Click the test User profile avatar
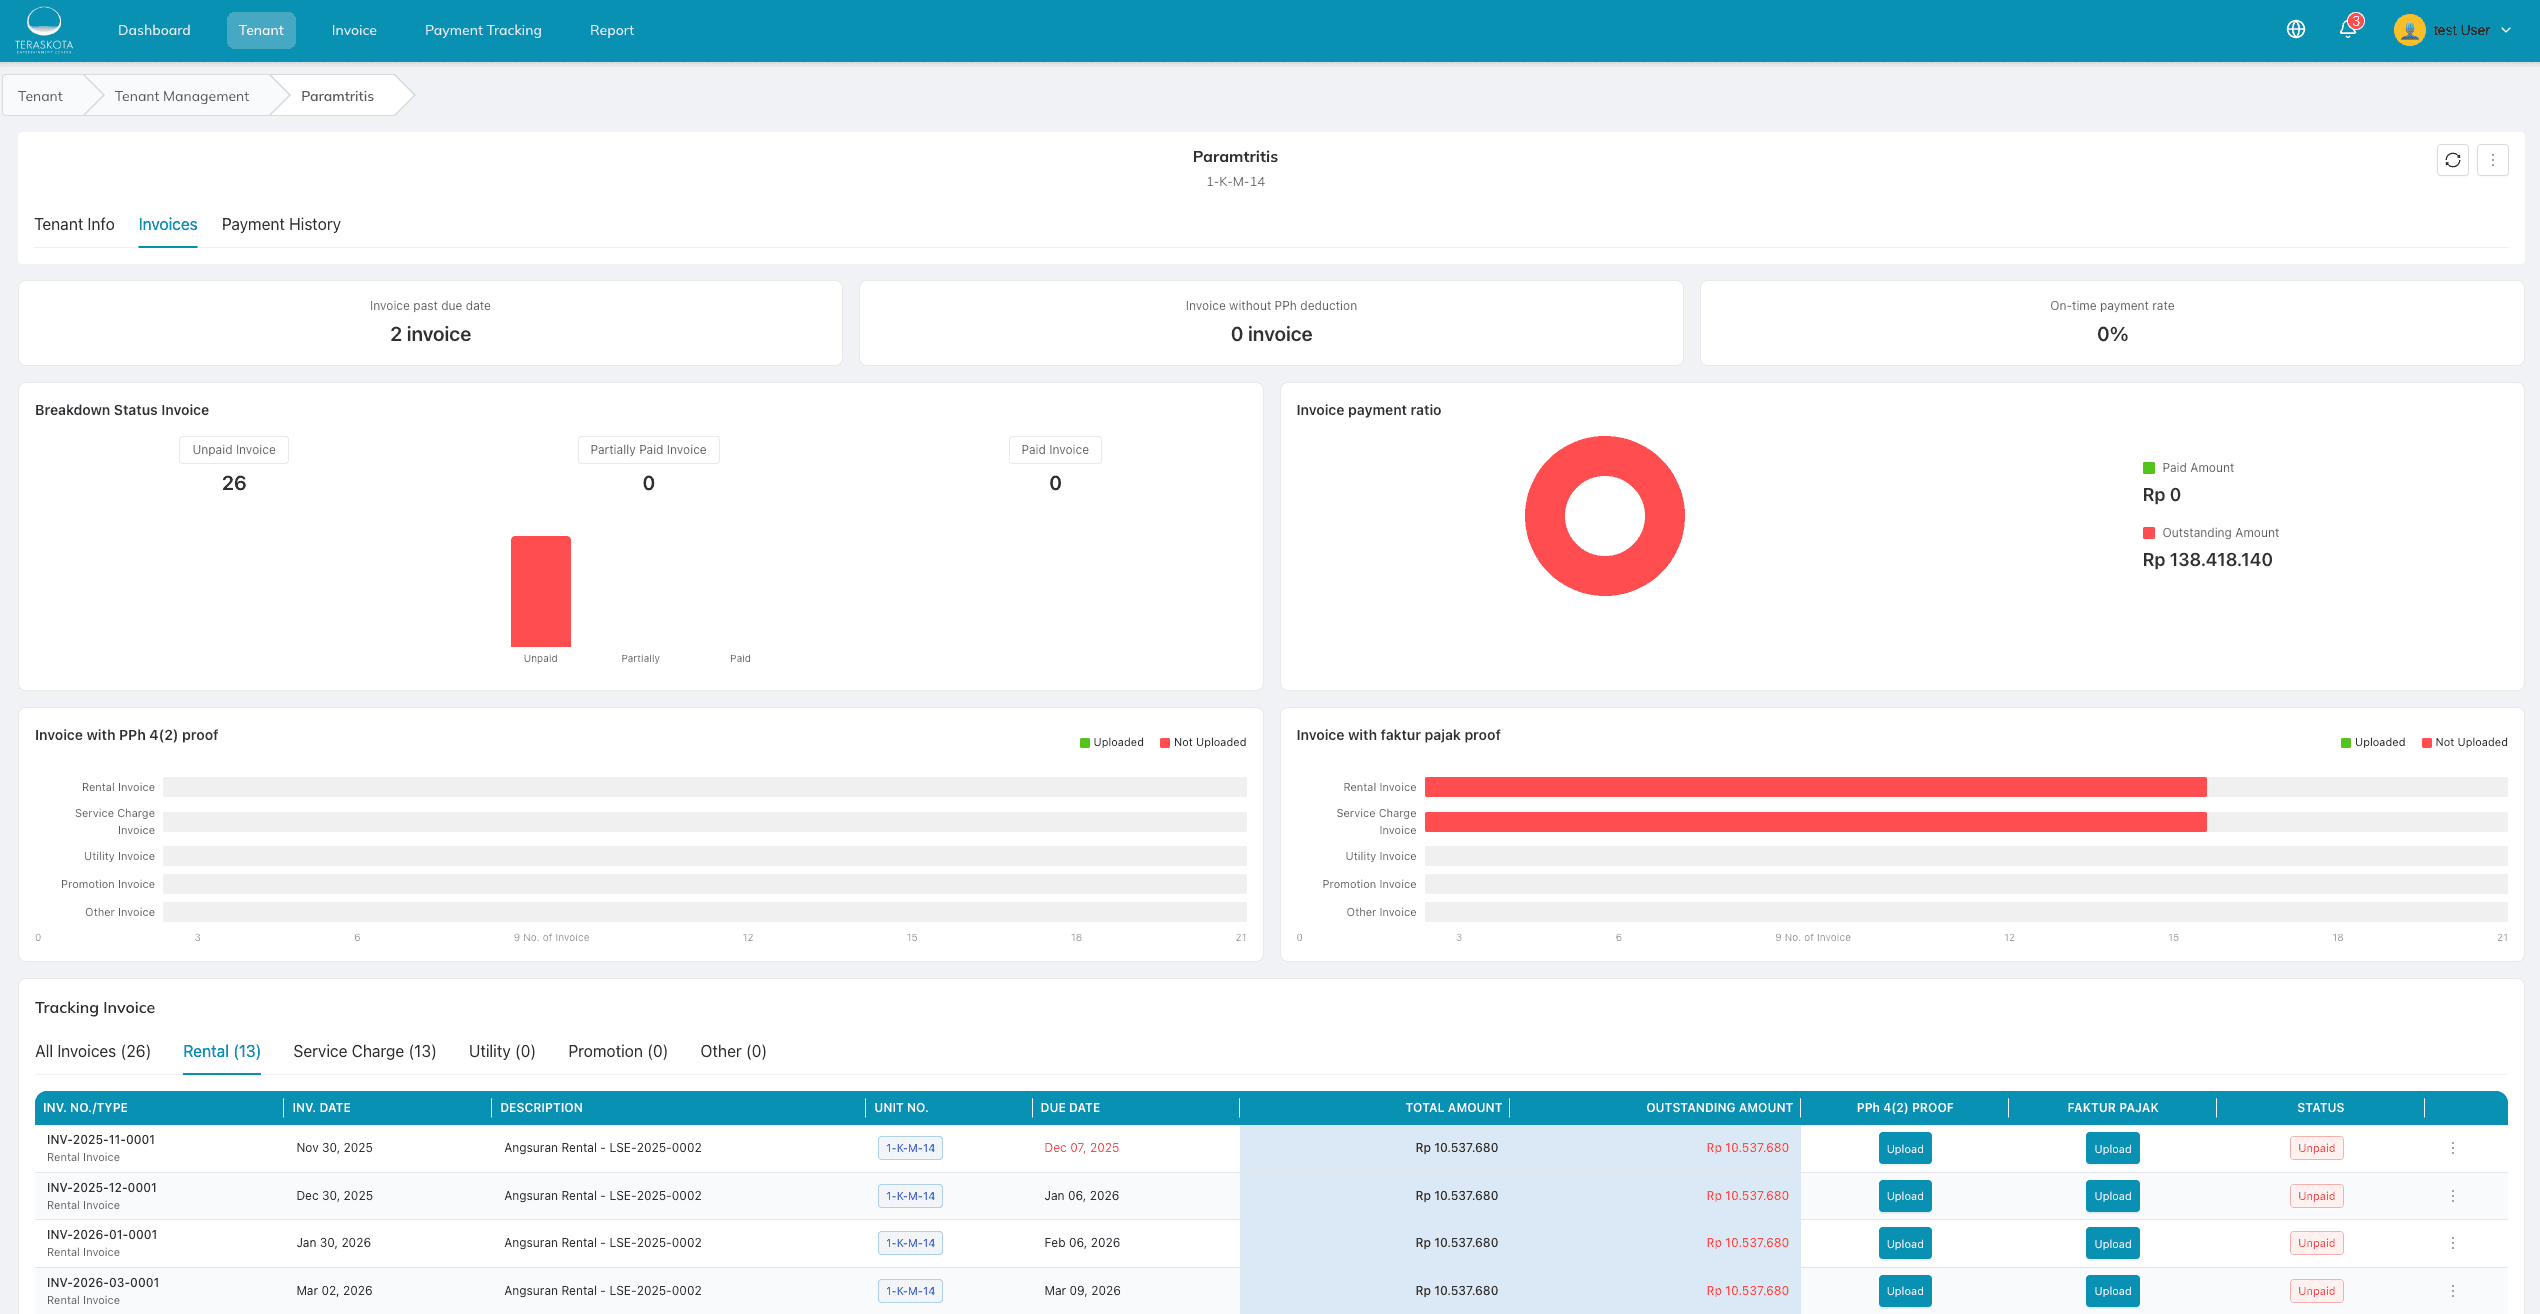This screenshot has height=1314, width=2540. pos(2410,29)
